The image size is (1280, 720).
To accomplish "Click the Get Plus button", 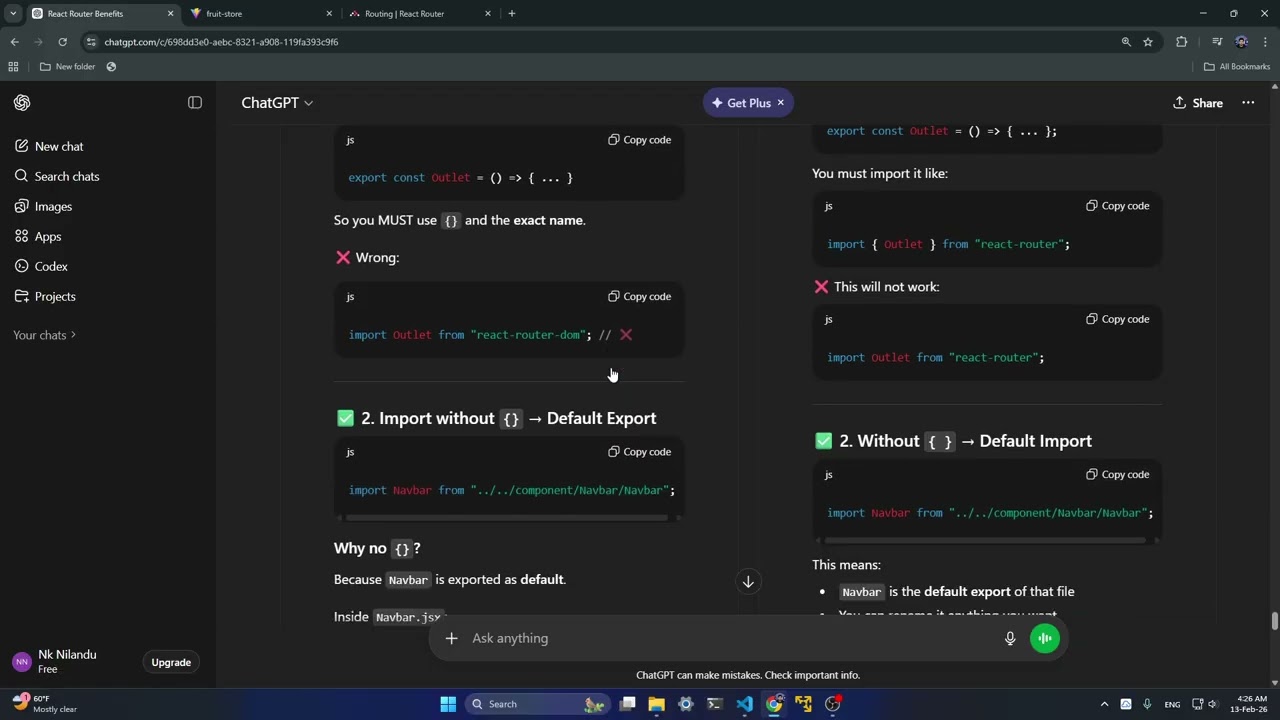I will pyautogui.click(x=741, y=103).
